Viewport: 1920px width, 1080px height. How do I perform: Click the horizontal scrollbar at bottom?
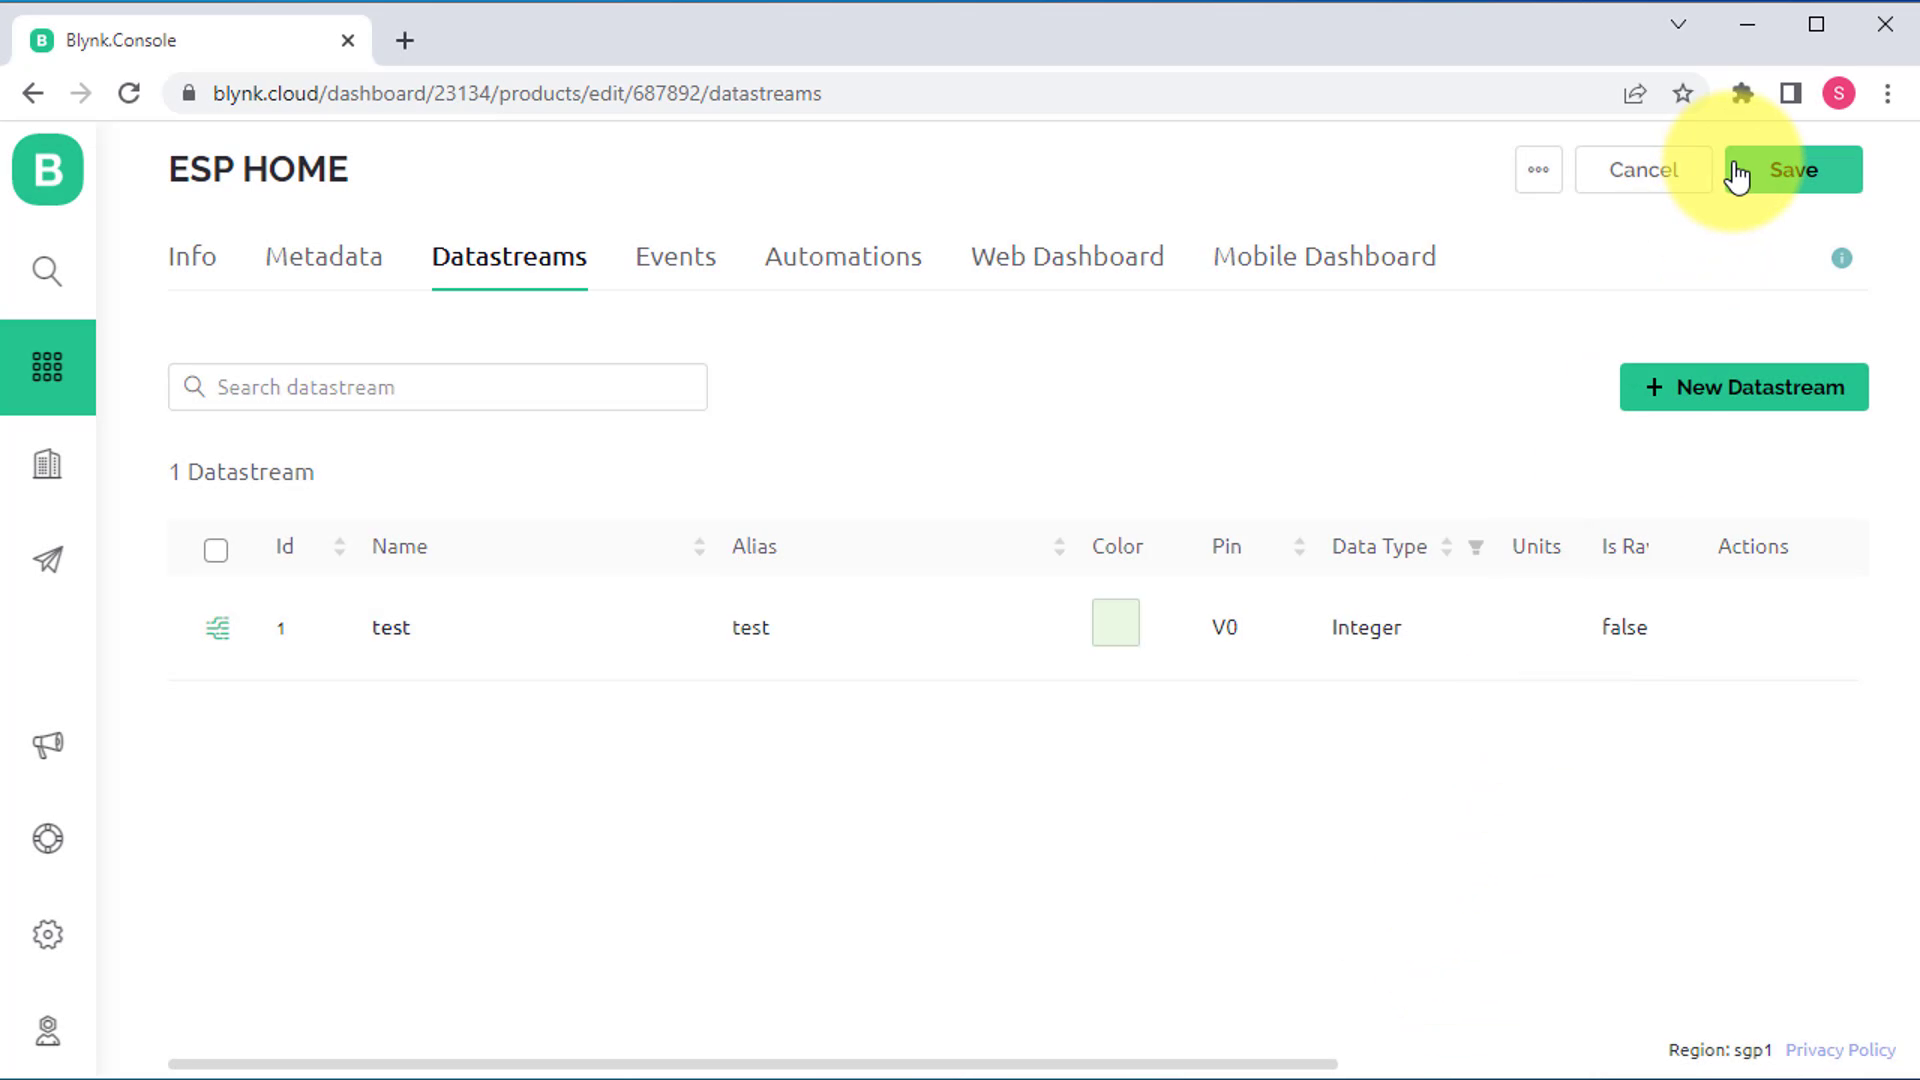(752, 1064)
